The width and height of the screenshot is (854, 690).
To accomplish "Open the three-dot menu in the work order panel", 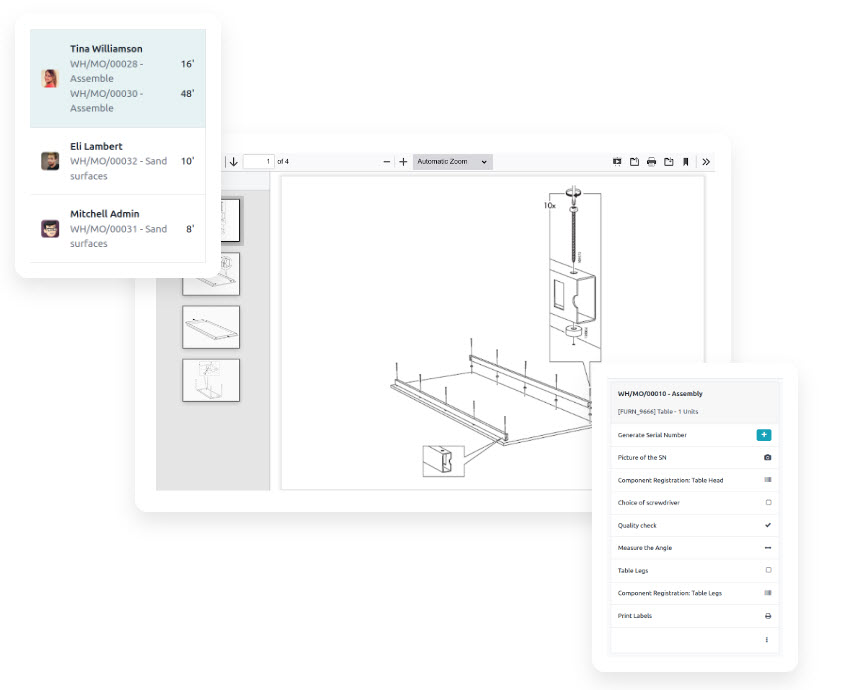I will coord(767,639).
